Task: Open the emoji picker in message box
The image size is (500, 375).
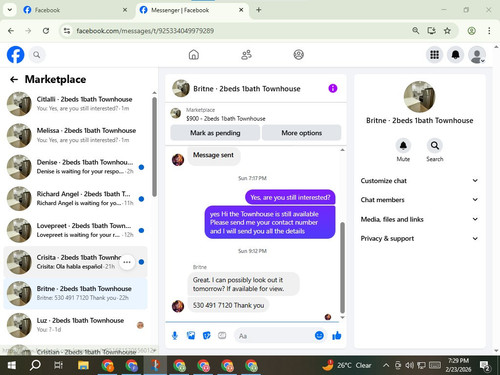Action: [x=319, y=335]
